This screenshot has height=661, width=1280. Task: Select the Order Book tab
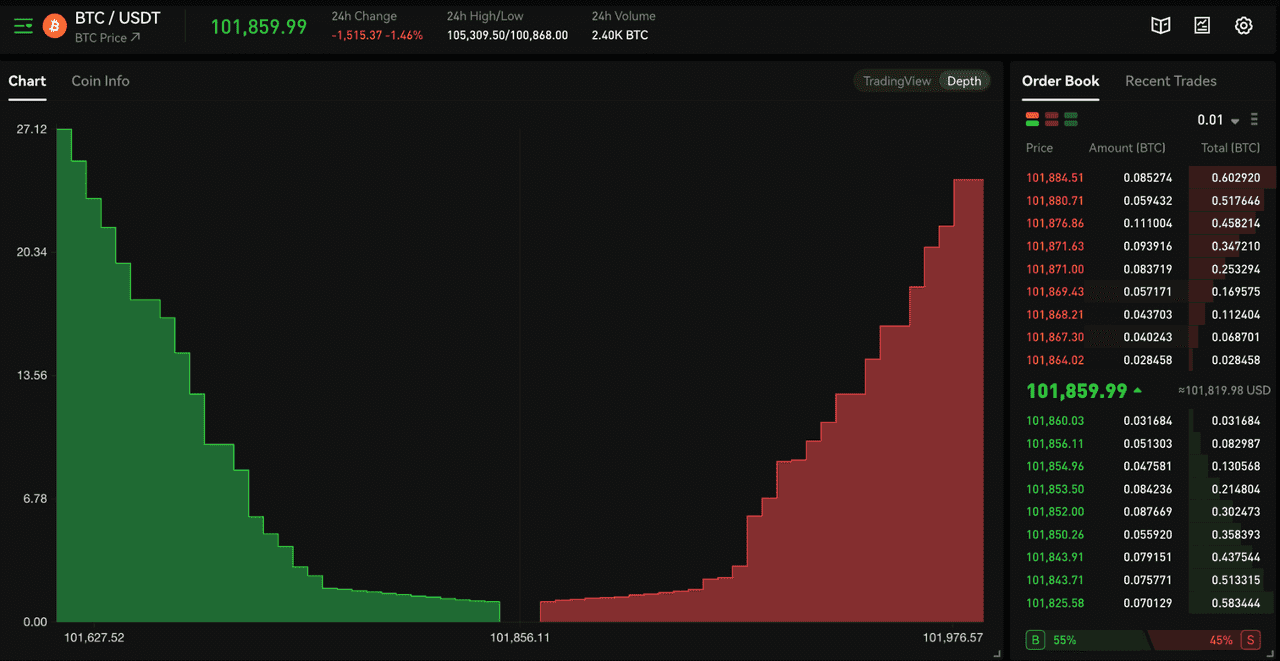click(x=1060, y=81)
